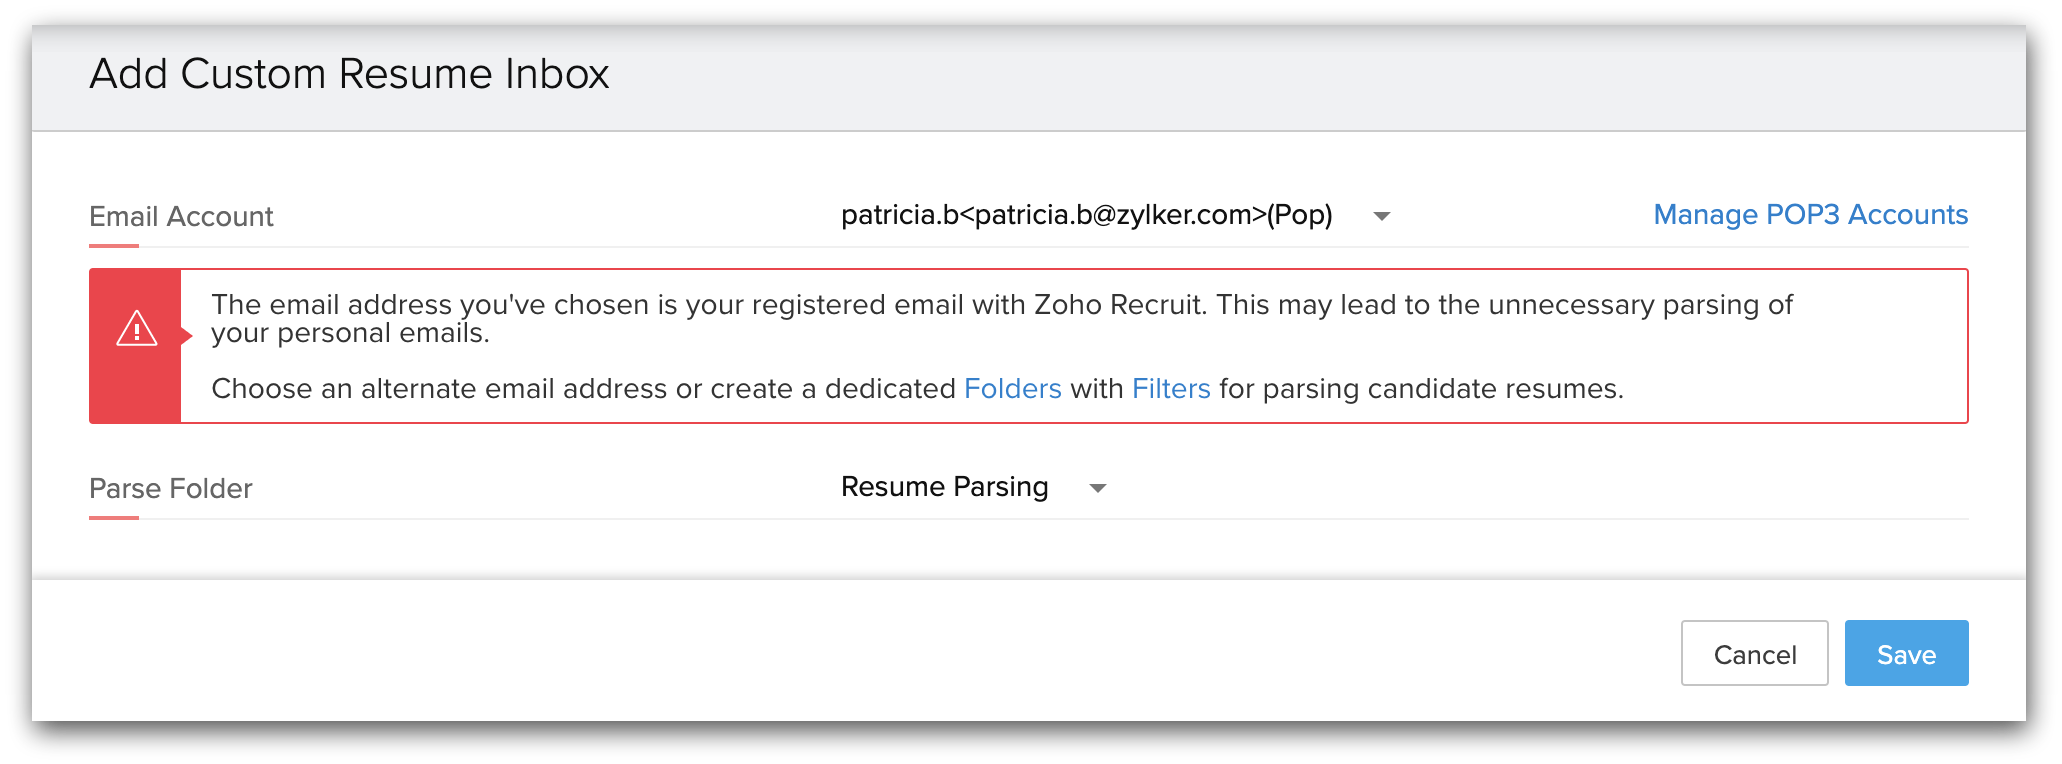This screenshot has width=2062, height=764.
Task: Expand the Email Account dropdown arrow
Action: coord(1382,216)
